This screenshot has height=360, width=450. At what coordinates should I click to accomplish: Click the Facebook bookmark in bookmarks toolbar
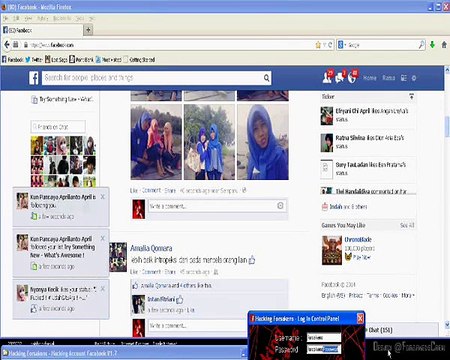point(13,60)
